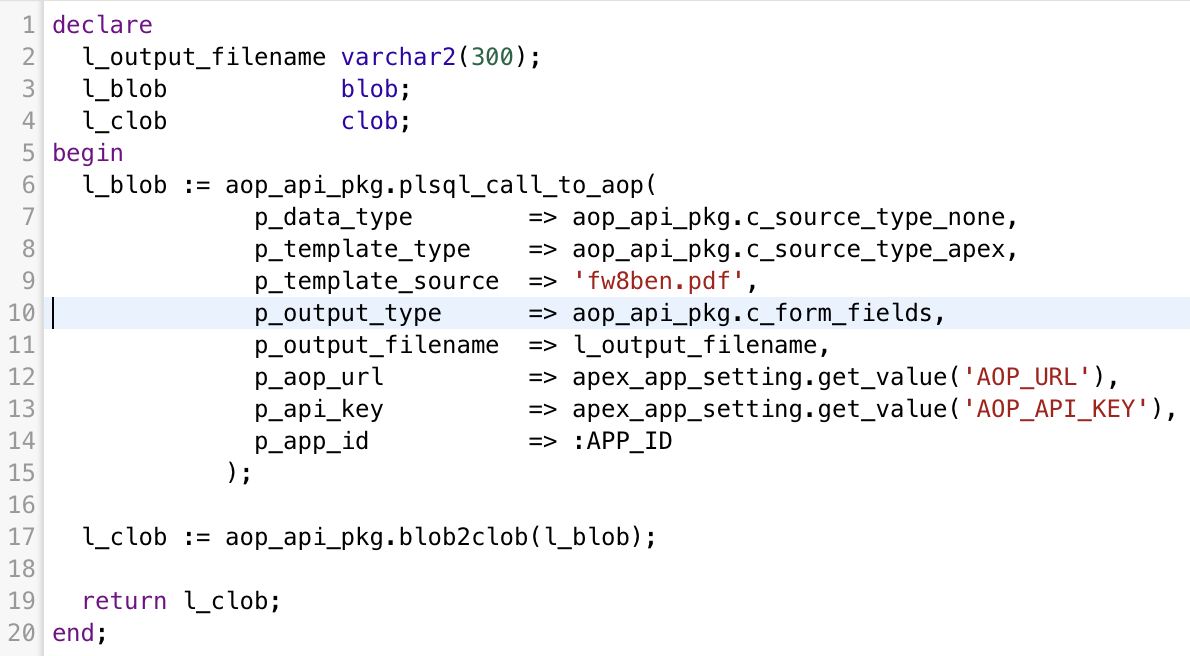1190x656 pixels.
Task: Click the p_api_key parameter
Action: 319,410
